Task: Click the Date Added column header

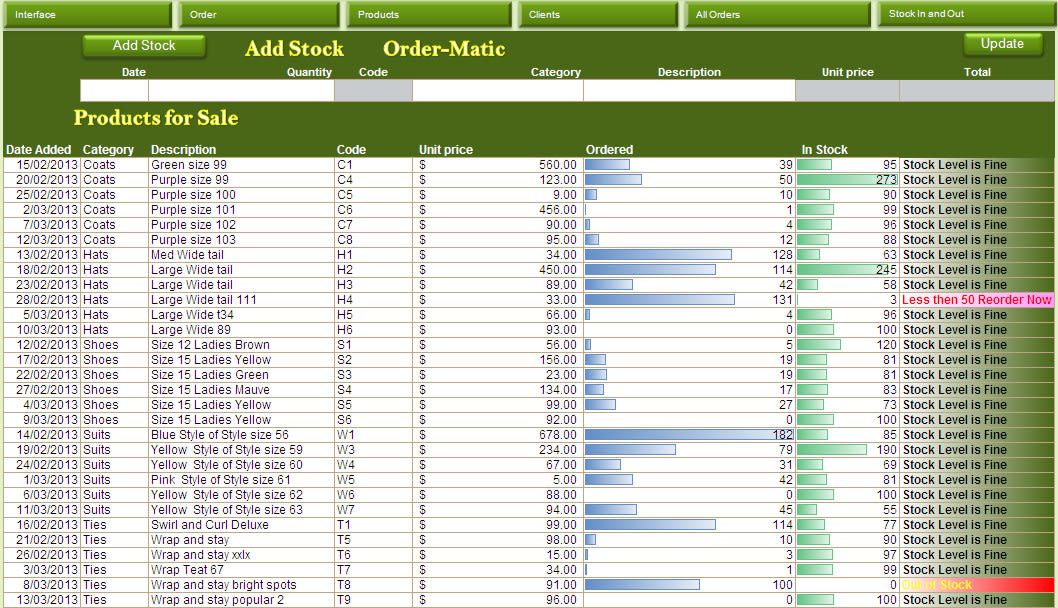Action: [x=39, y=150]
